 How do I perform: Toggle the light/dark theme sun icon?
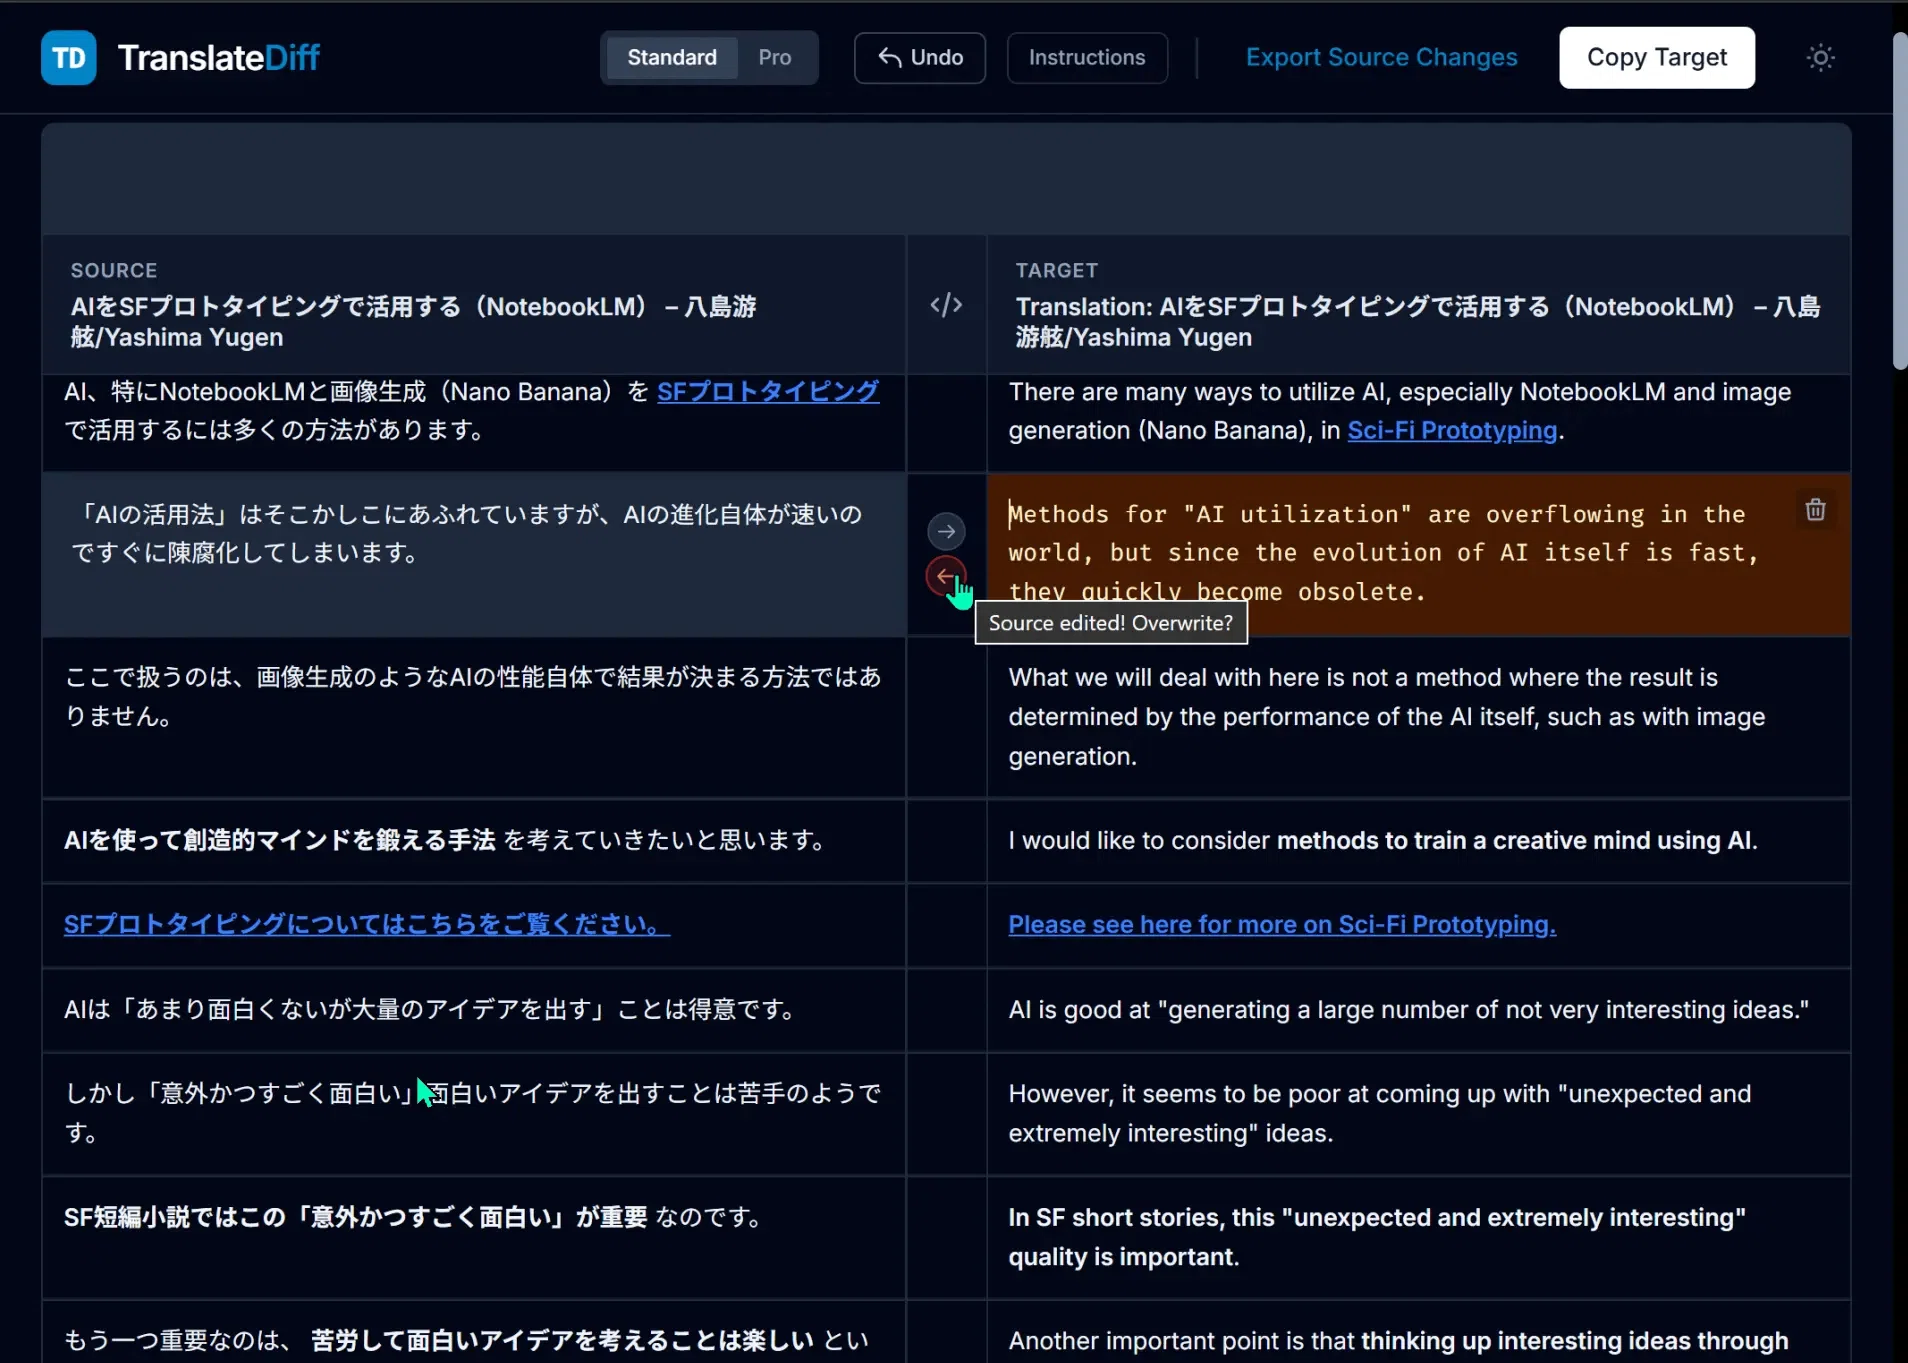point(1820,58)
